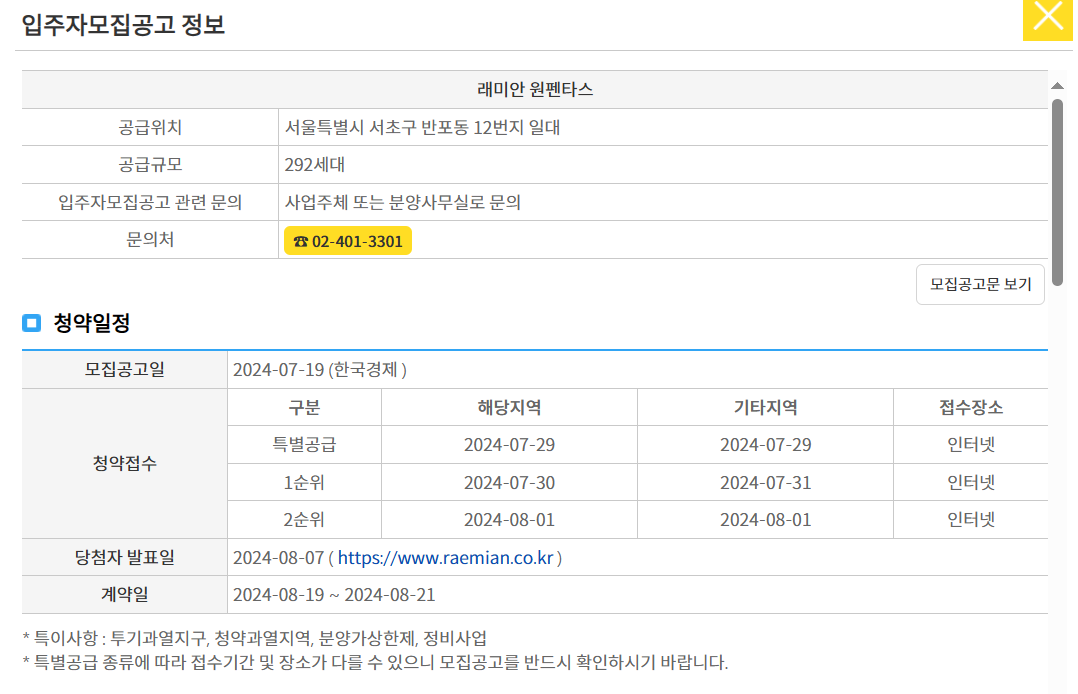Click the 래미안 원펜타스 complex name header

point(536,88)
